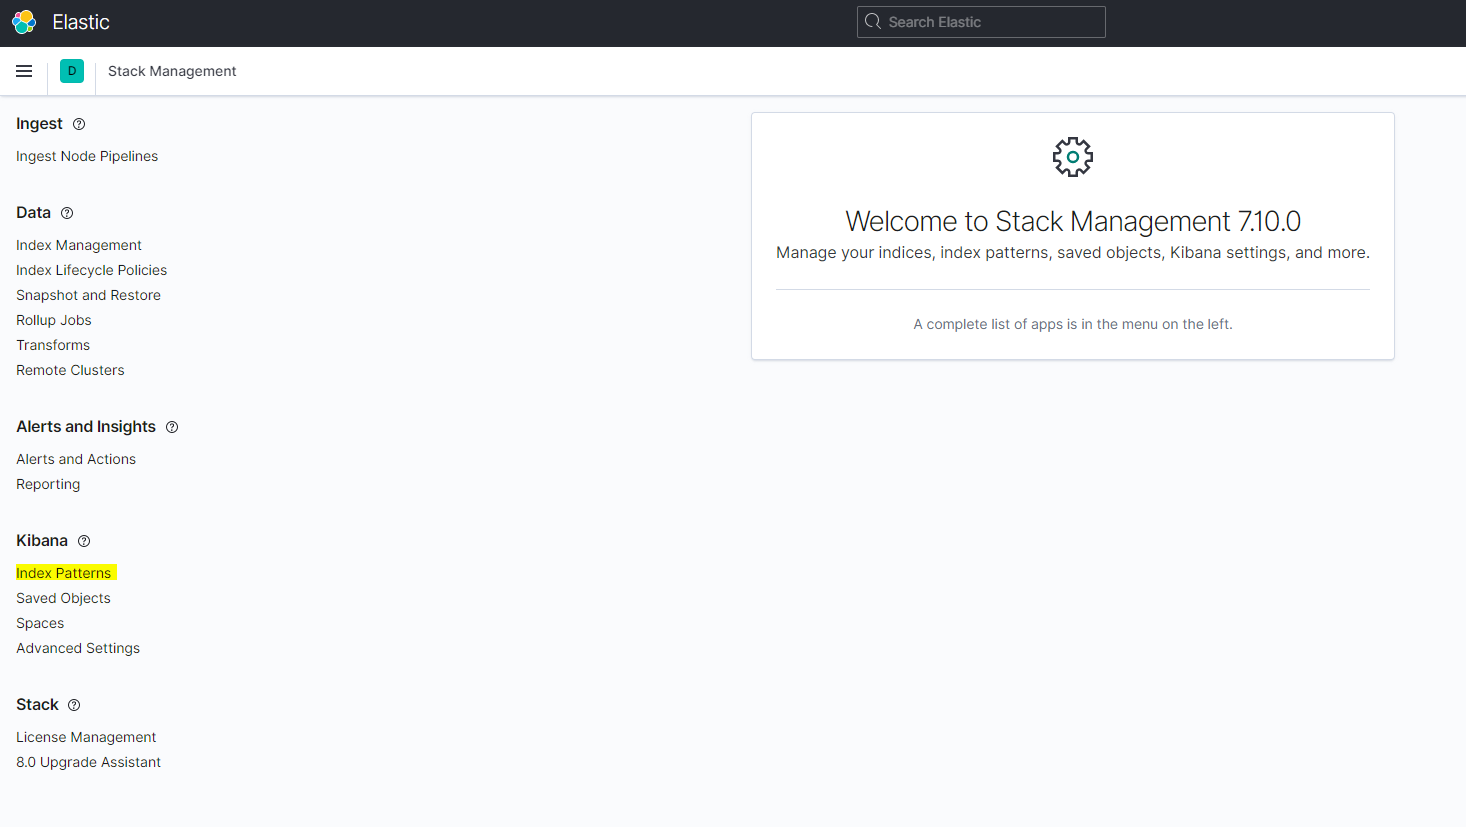Click the green D space avatar
1466x827 pixels.
pyautogui.click(x=72, y=71)
